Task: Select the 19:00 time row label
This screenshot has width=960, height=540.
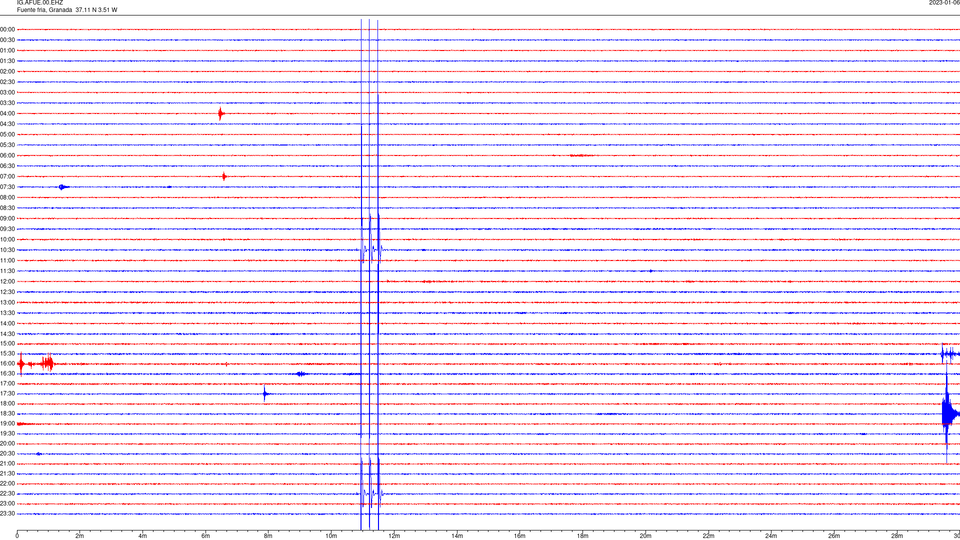Action: pyautogui.click(x=7, y=424)
